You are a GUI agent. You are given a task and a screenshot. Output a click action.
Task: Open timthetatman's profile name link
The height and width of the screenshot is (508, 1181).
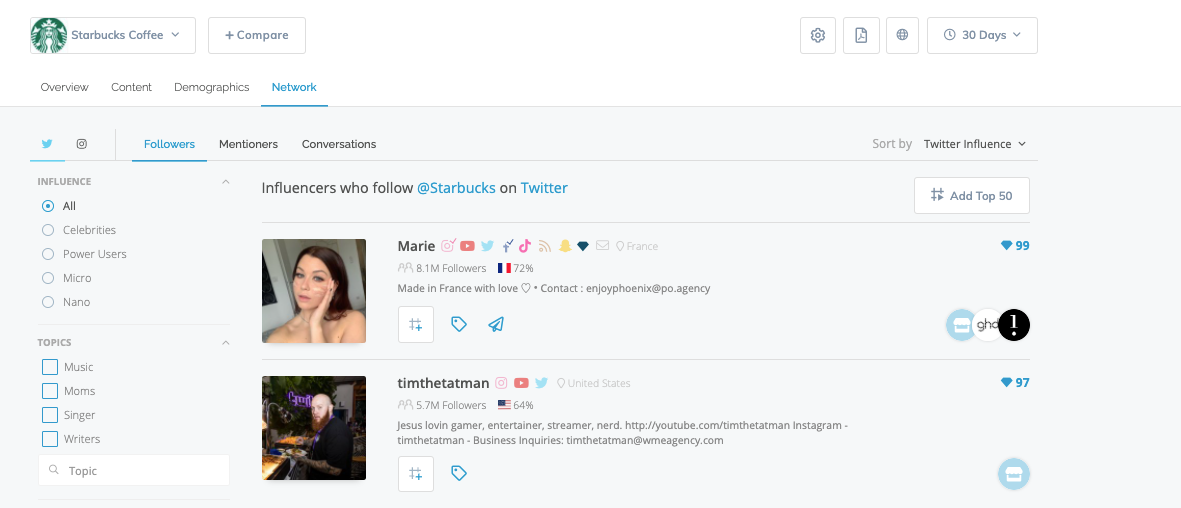[444, 383]
